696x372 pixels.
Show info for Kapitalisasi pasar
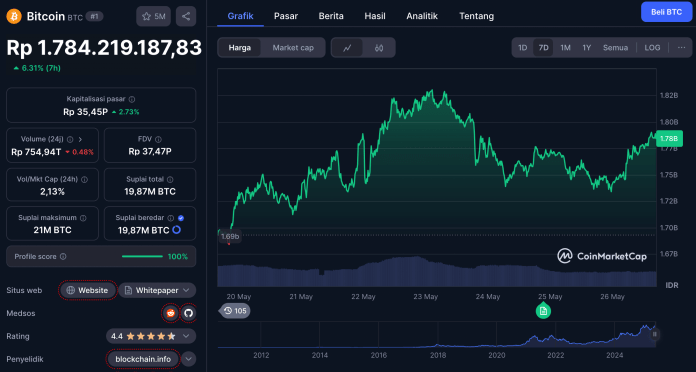132,99
